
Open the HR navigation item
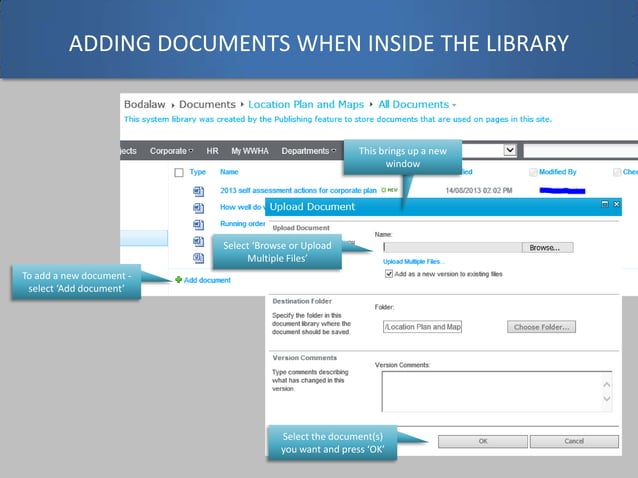212,151
